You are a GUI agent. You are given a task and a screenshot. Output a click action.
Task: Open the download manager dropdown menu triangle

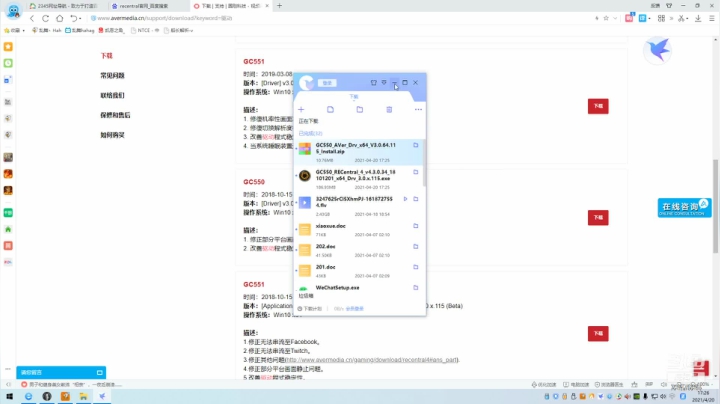click(384, 83)
